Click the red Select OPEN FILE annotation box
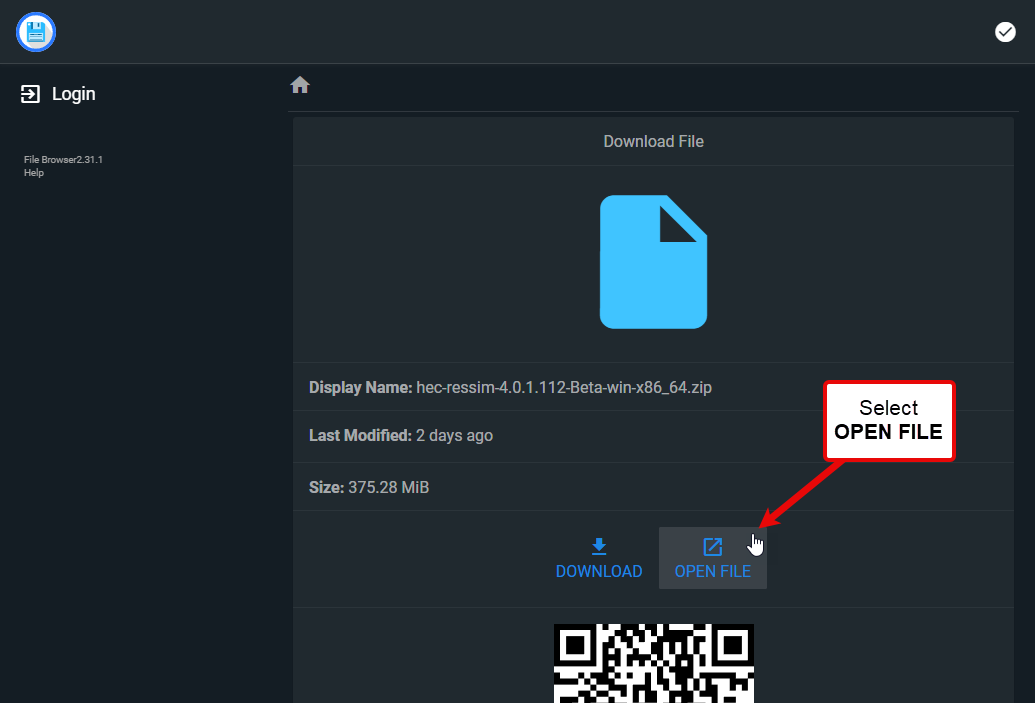The height and width of the screenshot is (703, 1035). [x=889, y=420]
